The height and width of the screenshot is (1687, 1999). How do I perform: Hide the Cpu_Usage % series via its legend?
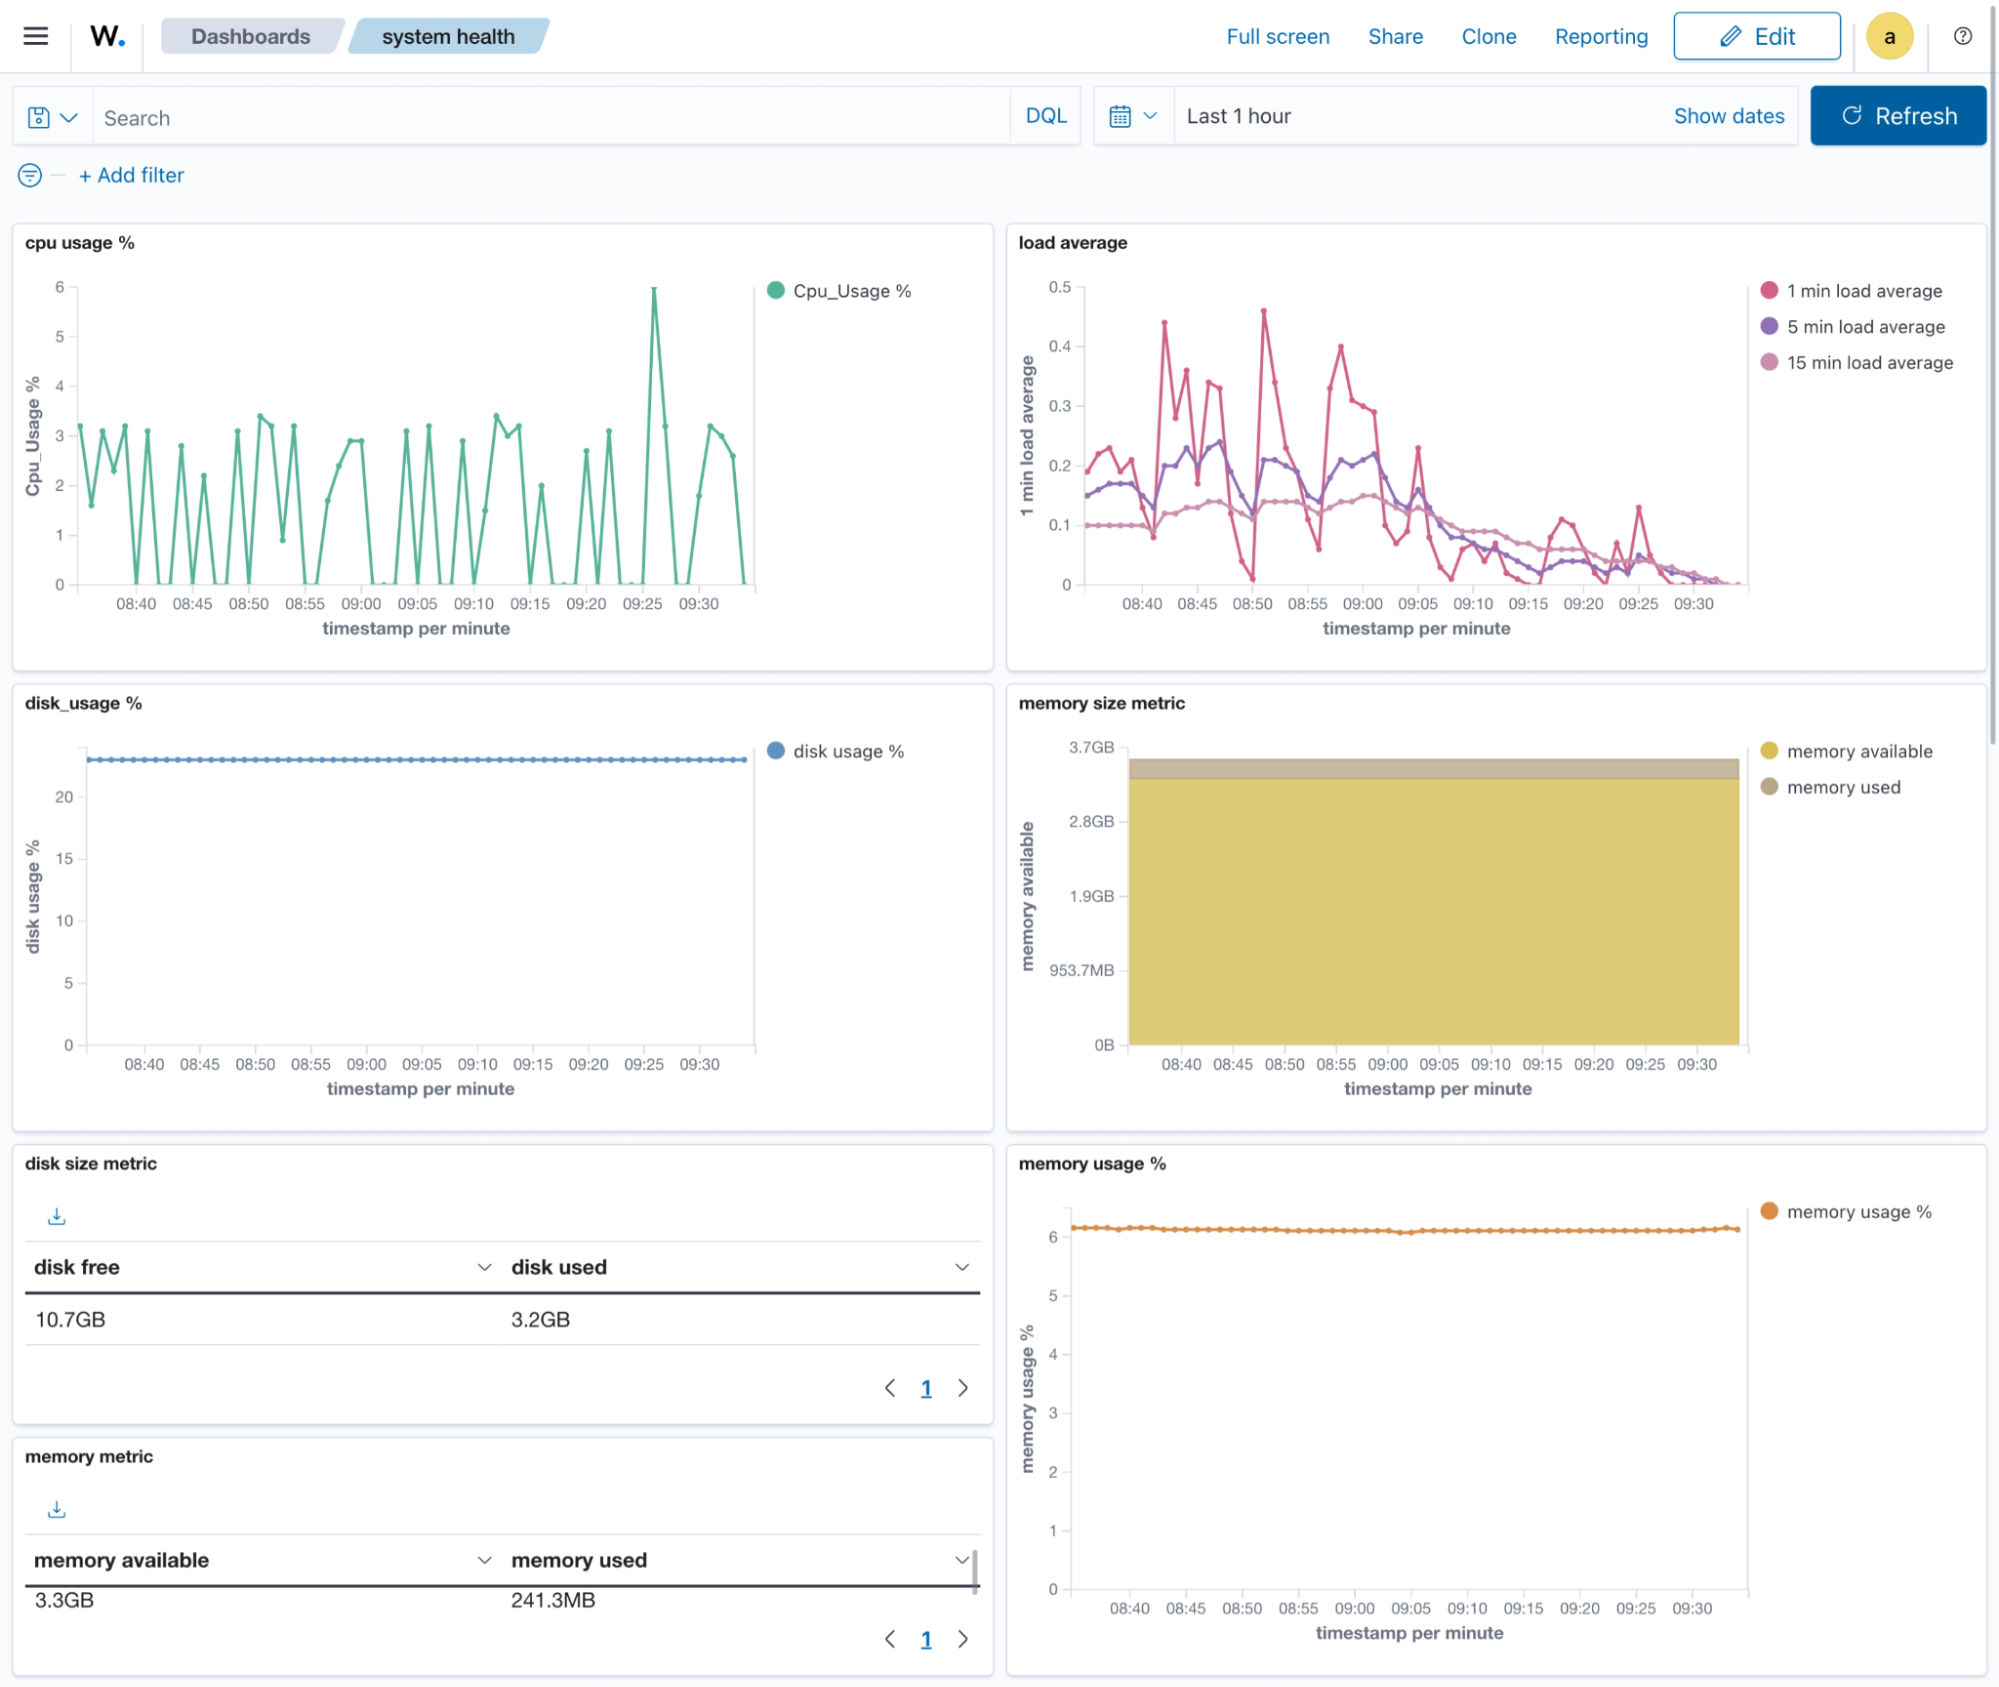point(849,291)
